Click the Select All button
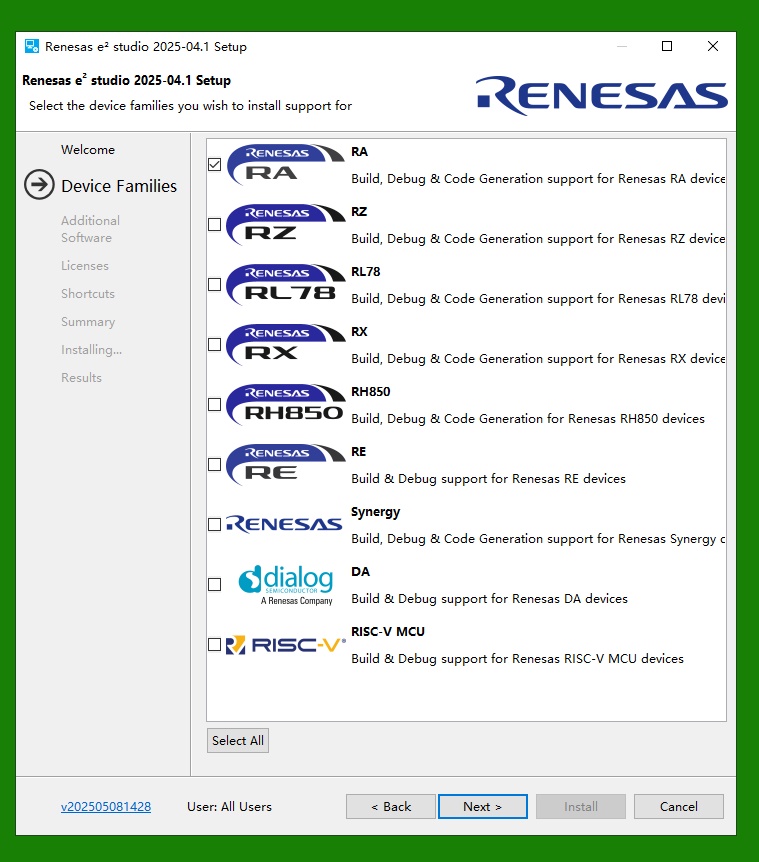The height and width of the screenshot is (862, 759). pos(238,741)
